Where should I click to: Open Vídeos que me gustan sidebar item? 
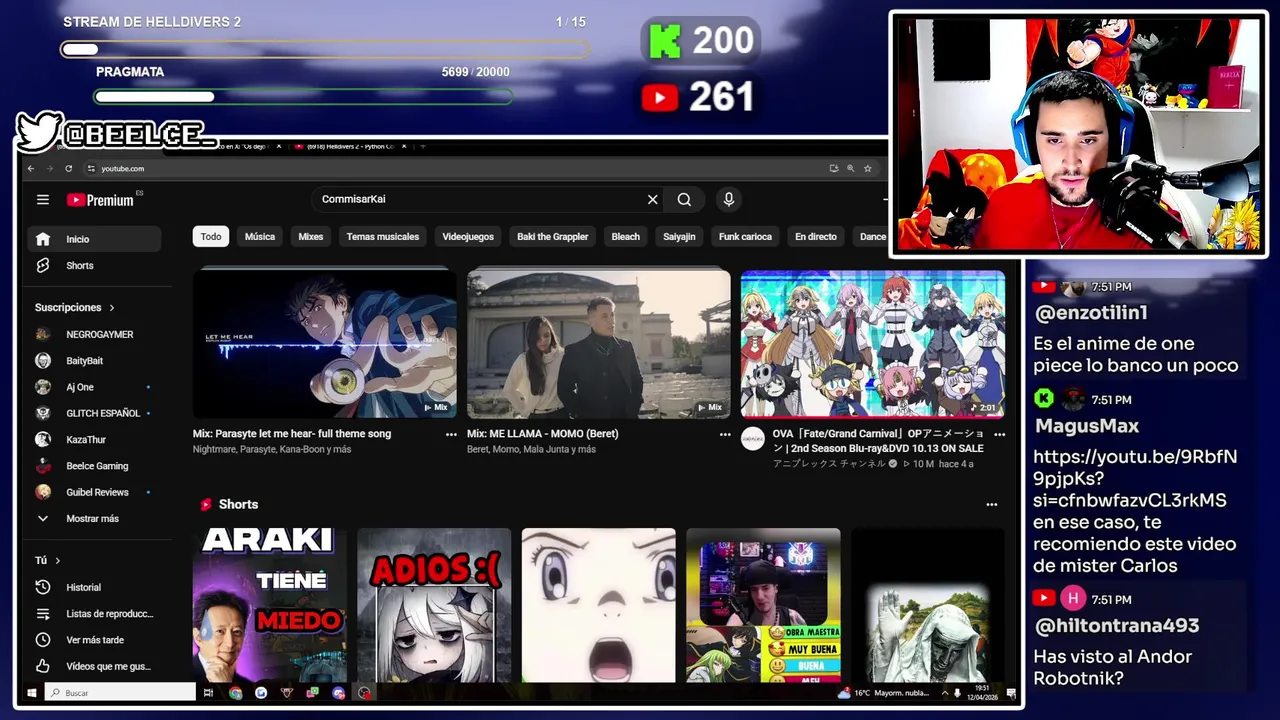pyautogui.click(x=95, y=666)
